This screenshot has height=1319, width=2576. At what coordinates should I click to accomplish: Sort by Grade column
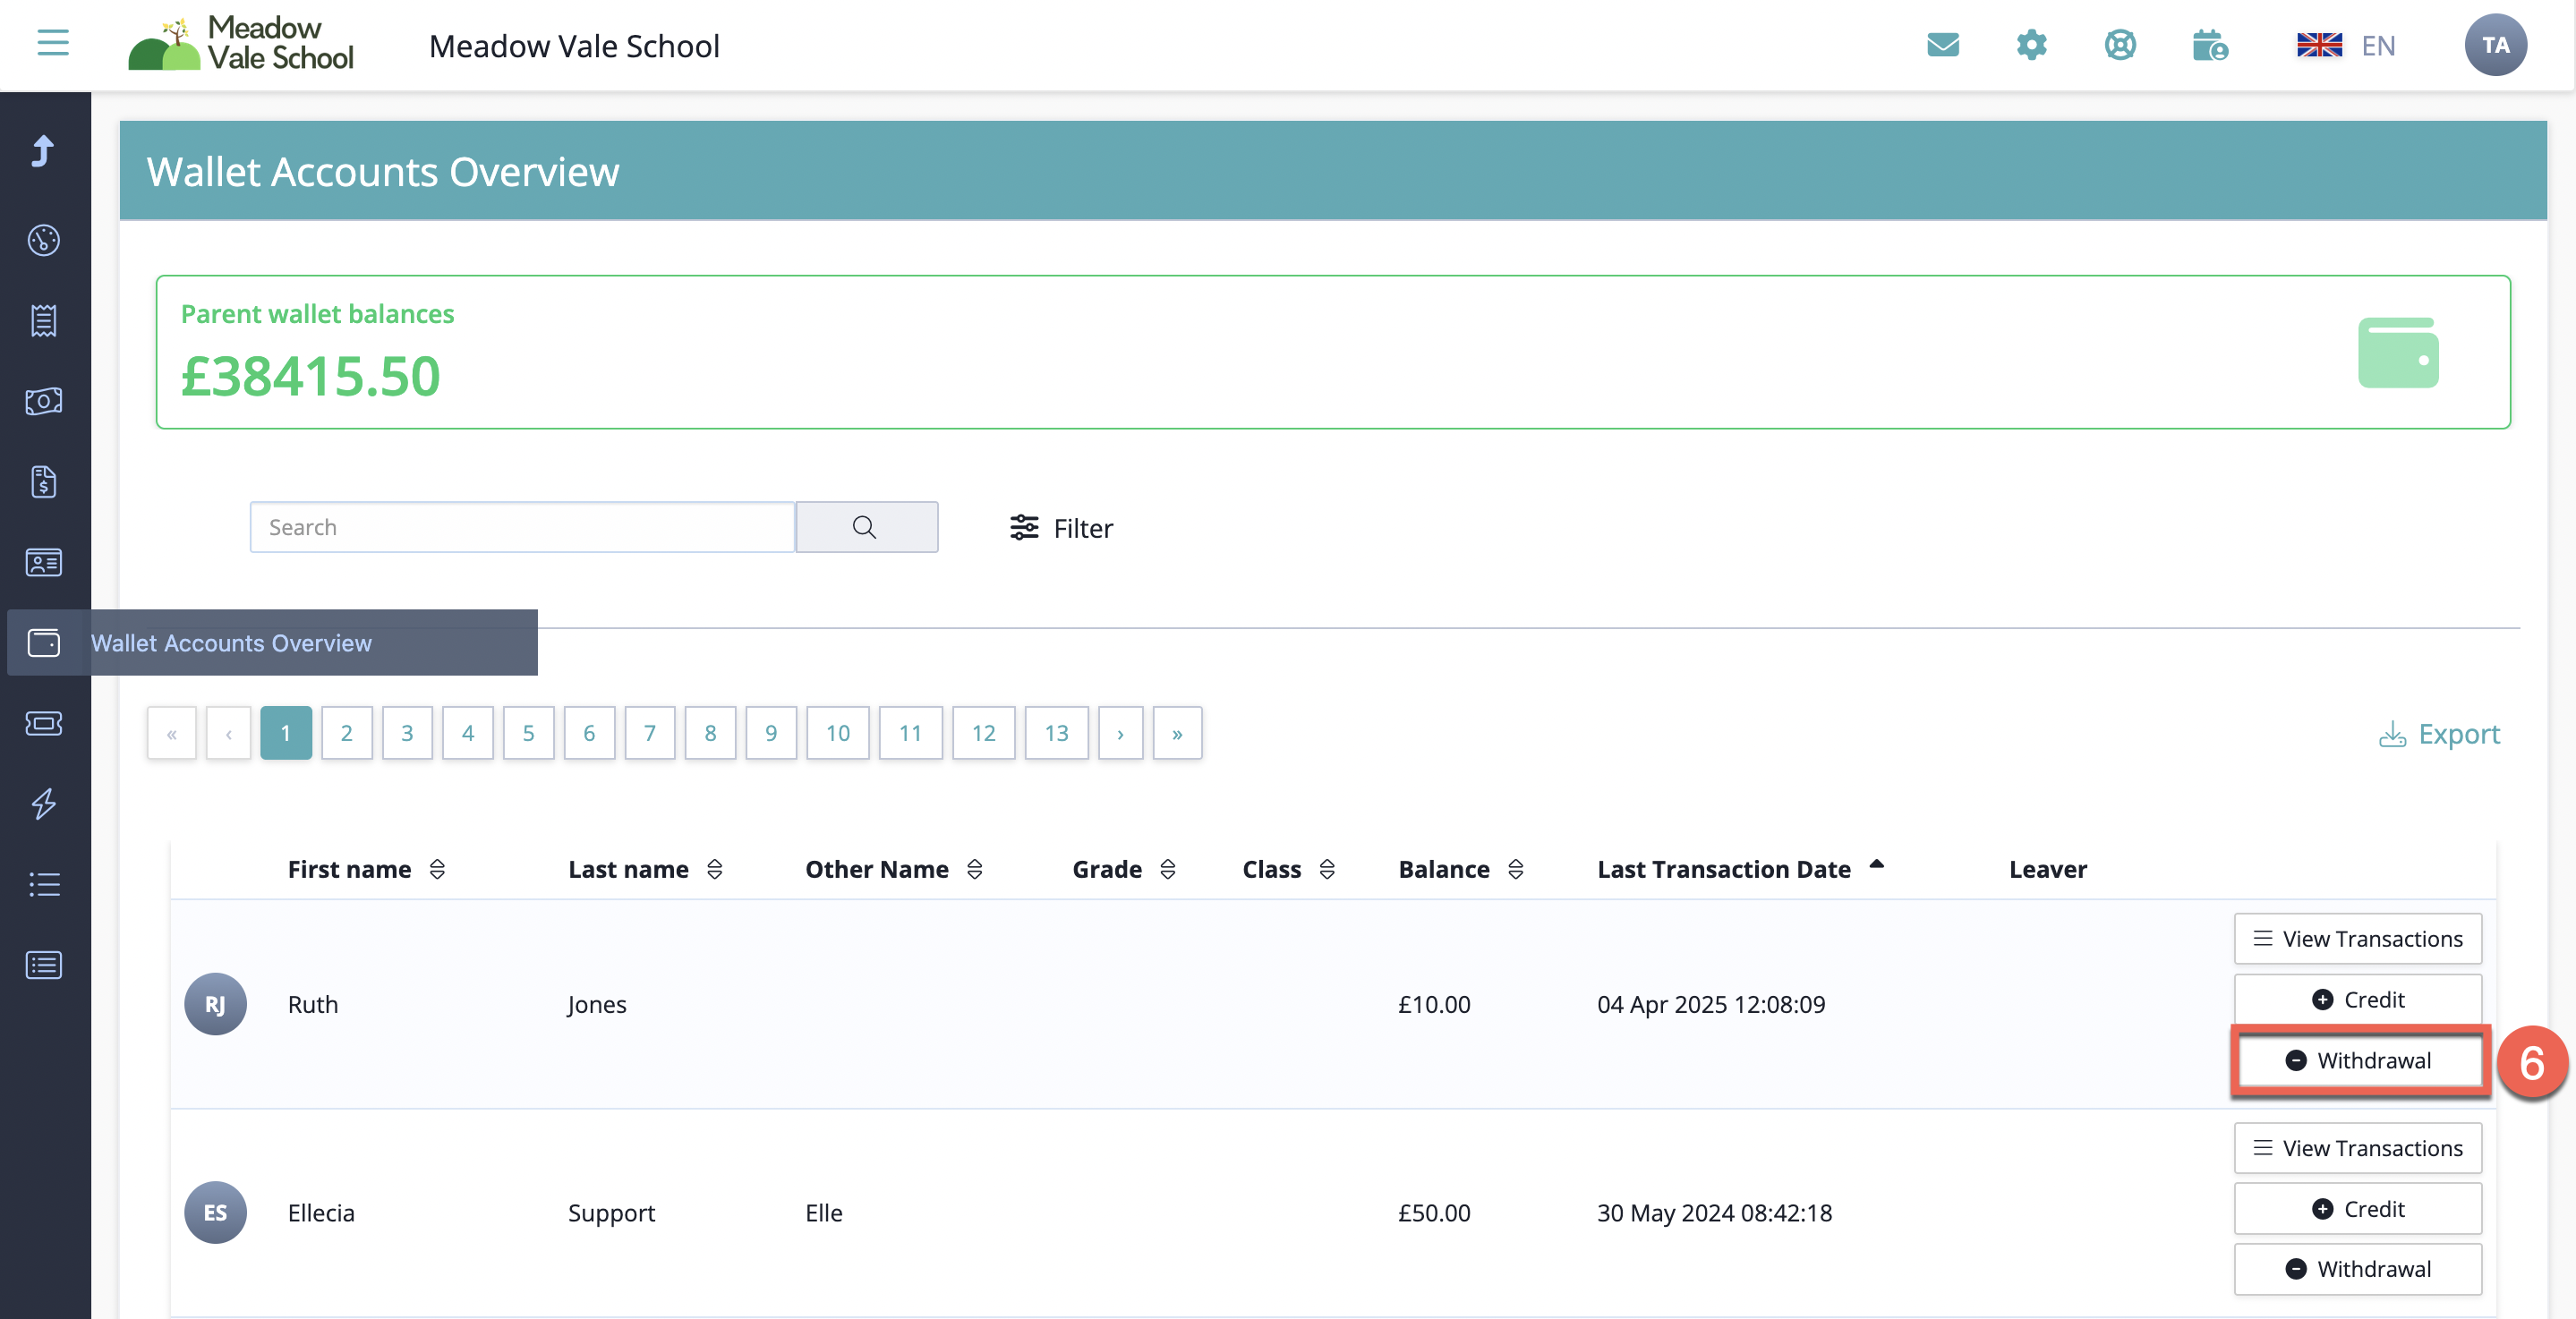point(1167,870)
